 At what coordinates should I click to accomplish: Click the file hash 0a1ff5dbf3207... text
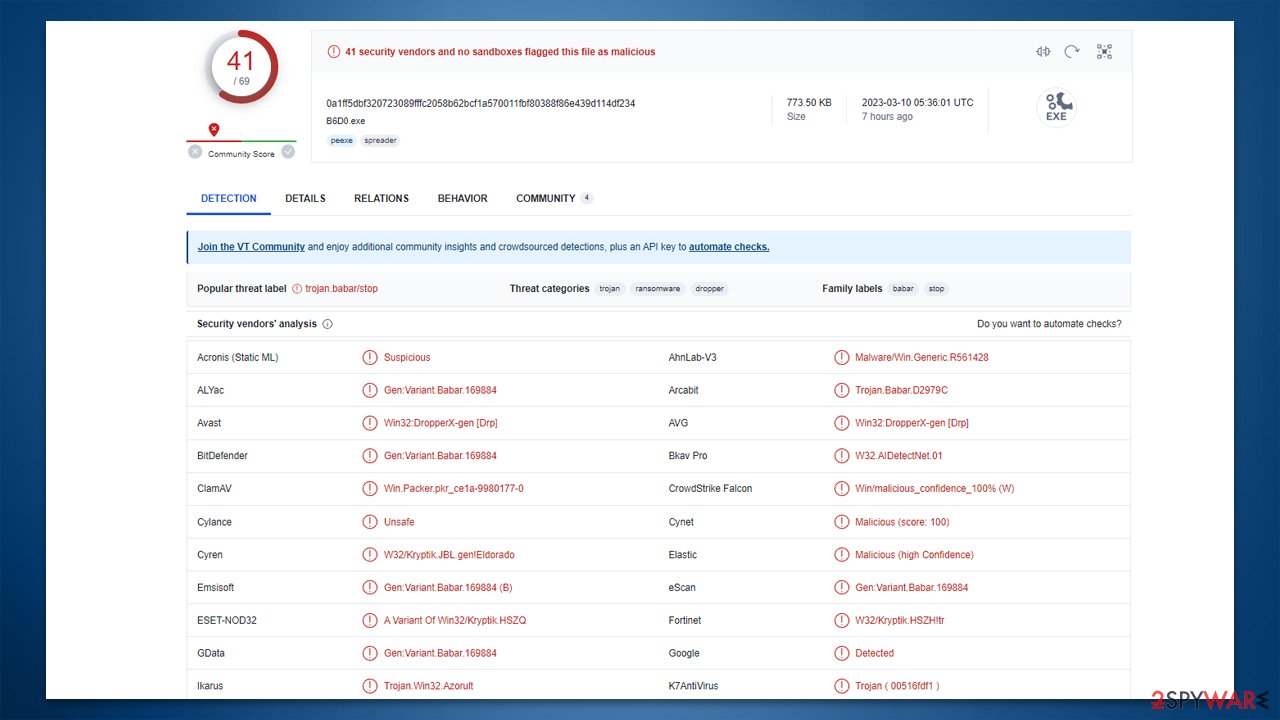(481, 103)
